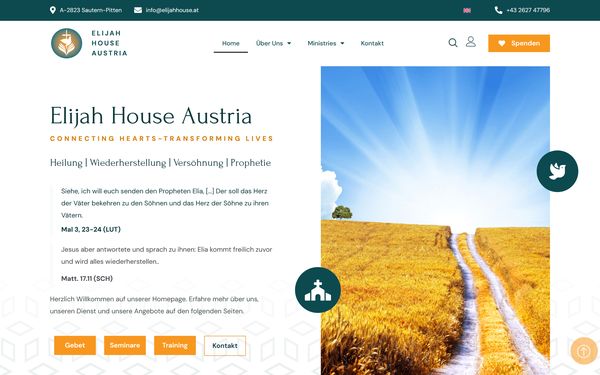Click the Matt. 17.11 (SCH) reference
This screenshot has width=600, height=375.
point(87,279)
